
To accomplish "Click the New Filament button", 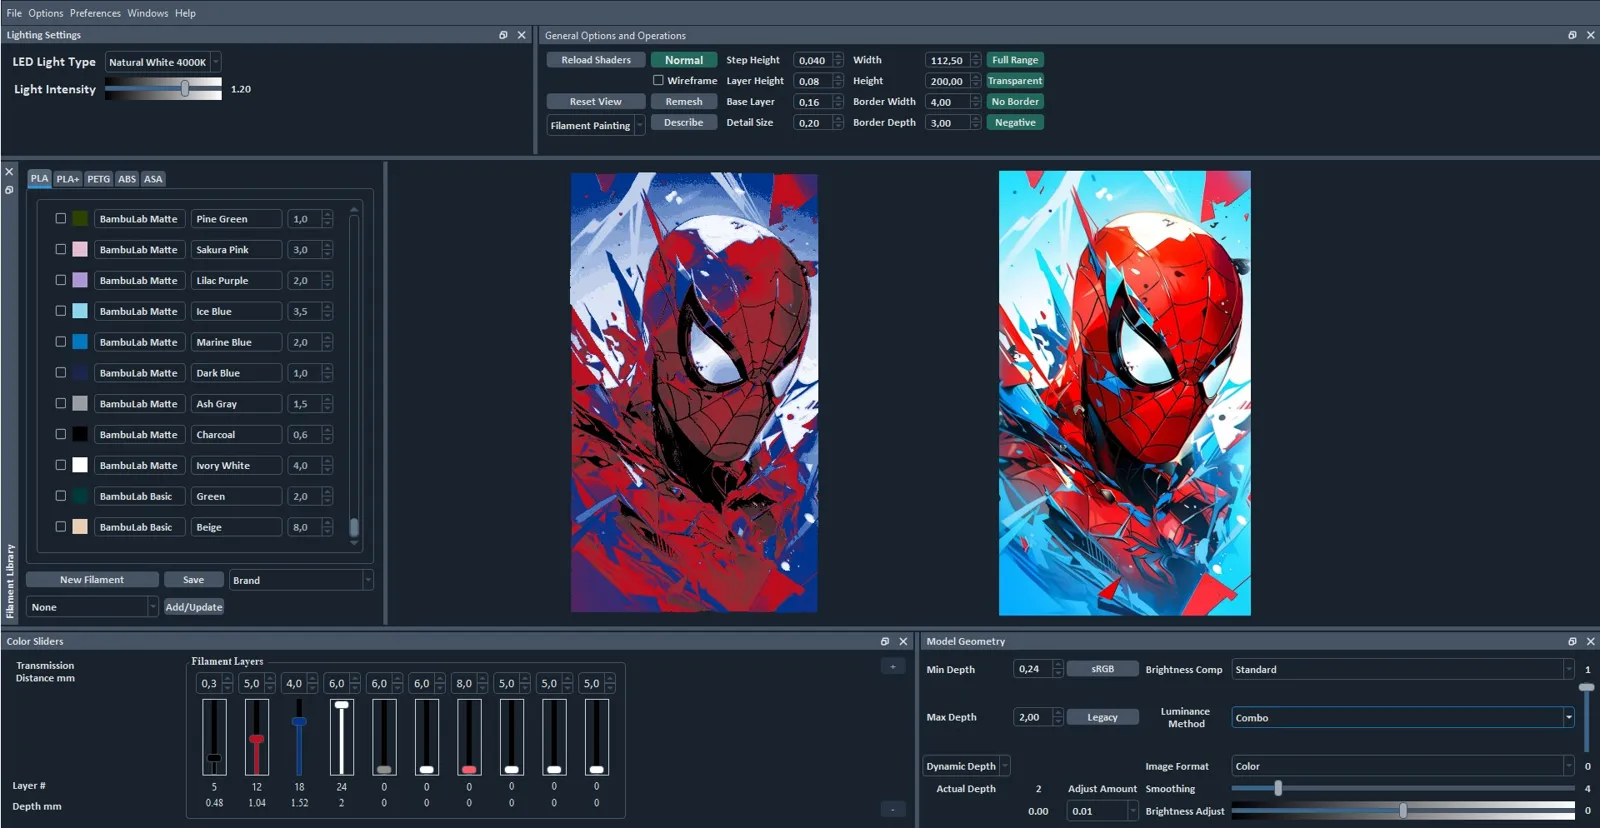I will point(92,580).
